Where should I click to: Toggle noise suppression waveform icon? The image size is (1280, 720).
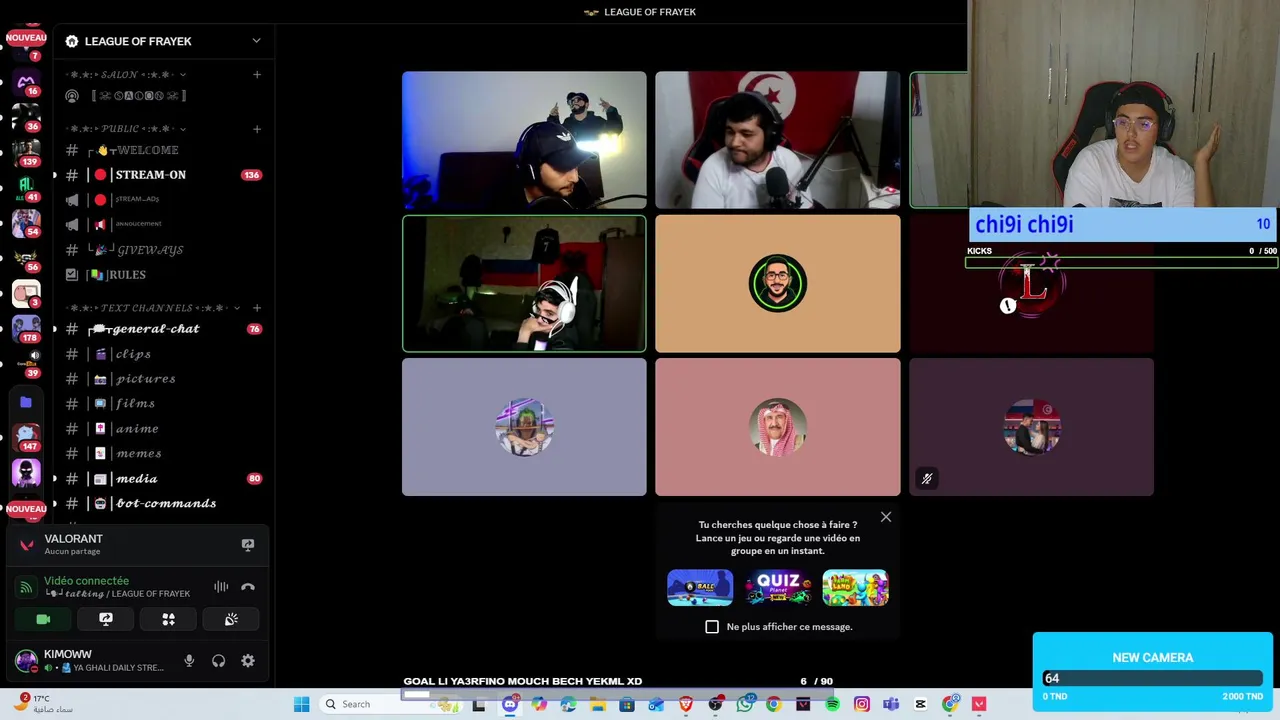point(221,587)
